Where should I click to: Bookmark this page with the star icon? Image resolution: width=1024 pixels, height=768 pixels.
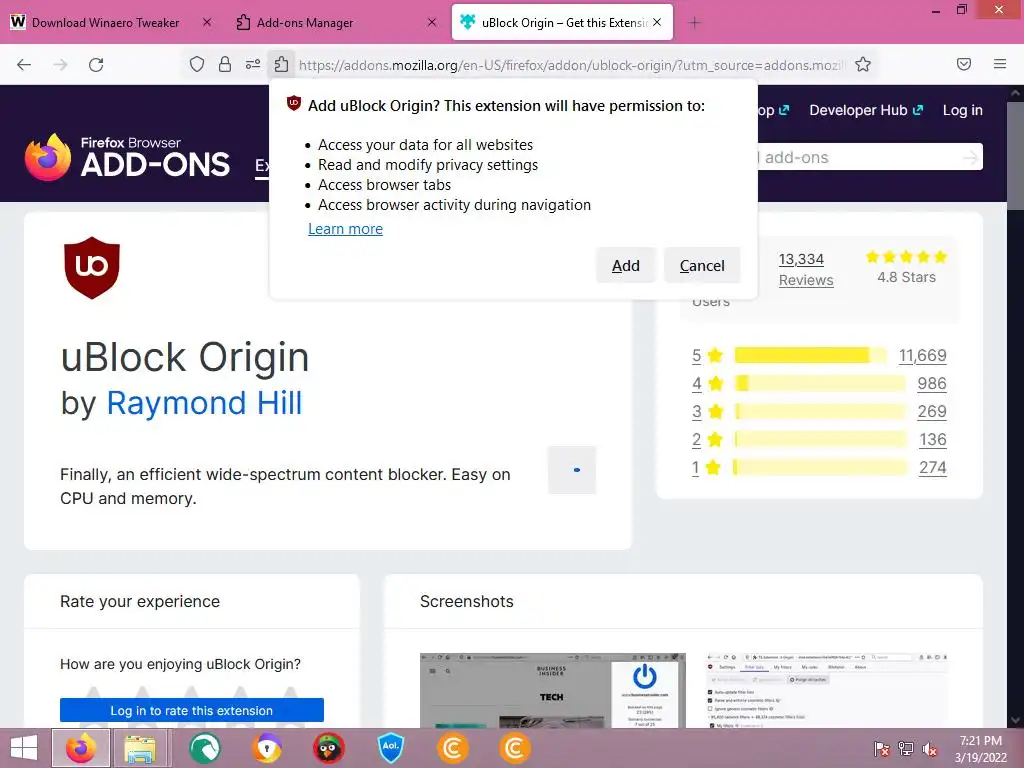[863, 64]
